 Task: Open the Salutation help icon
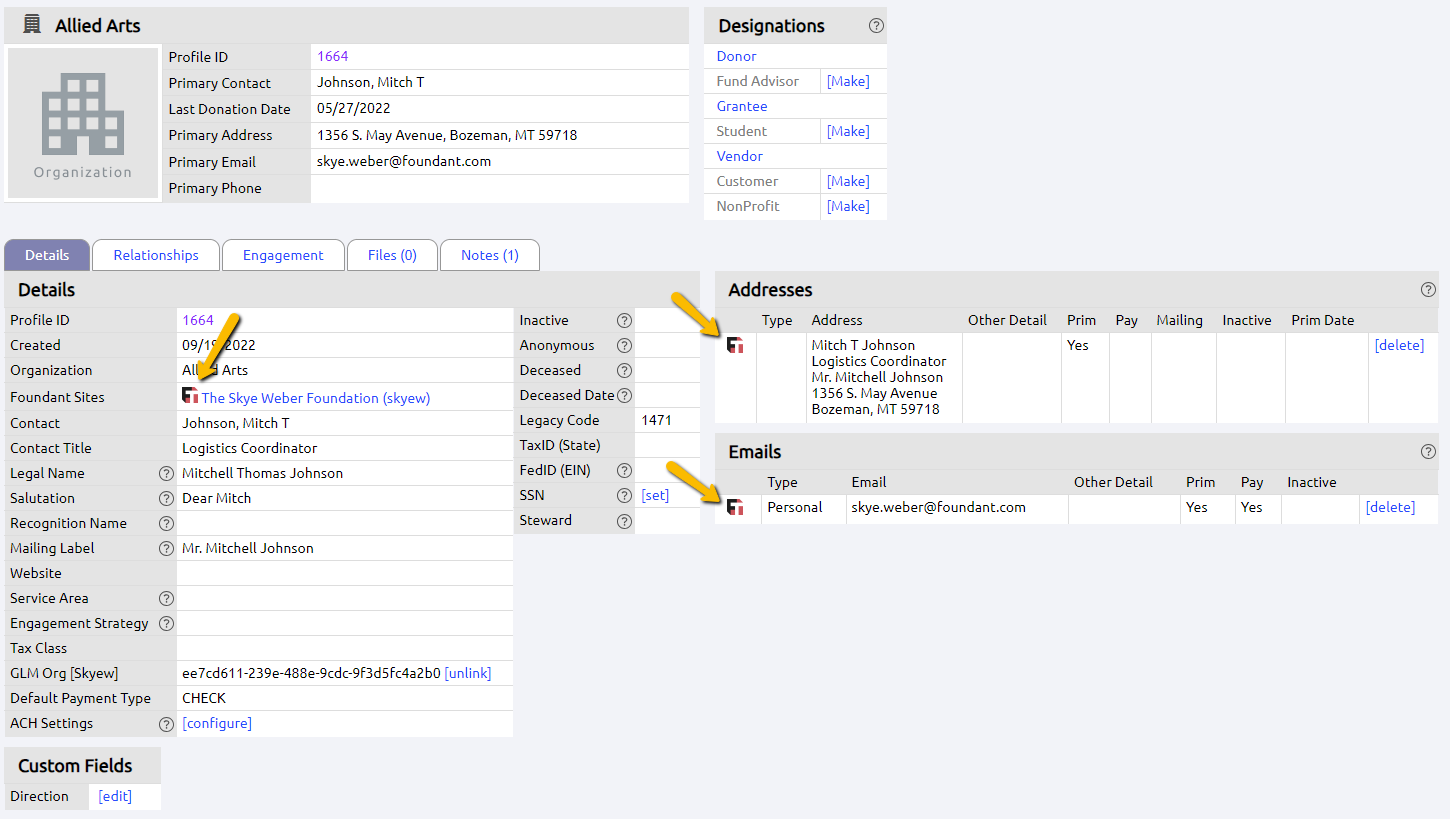click(166, 498)
